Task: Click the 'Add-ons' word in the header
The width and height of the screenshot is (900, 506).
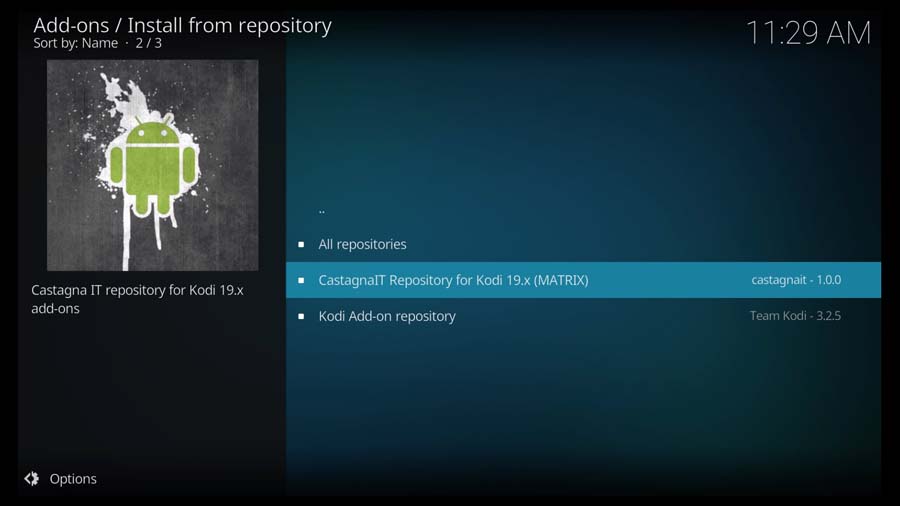Action: (71, 25)
